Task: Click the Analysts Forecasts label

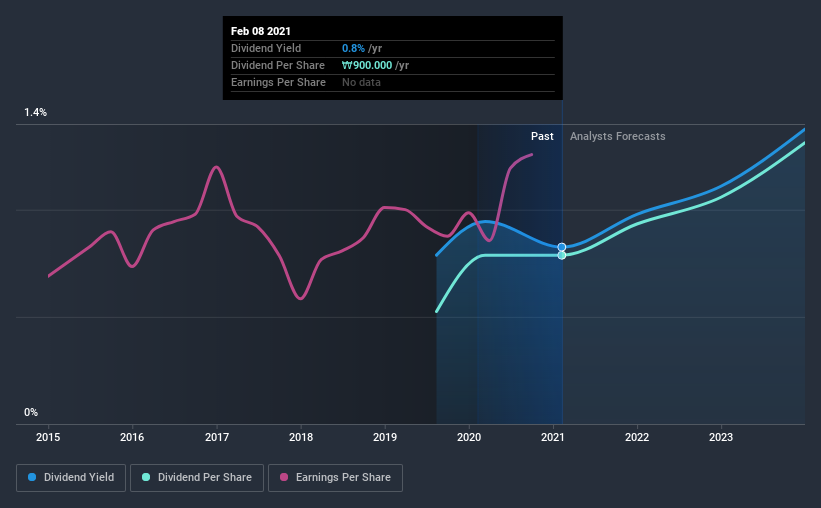Action: (617, 136)
